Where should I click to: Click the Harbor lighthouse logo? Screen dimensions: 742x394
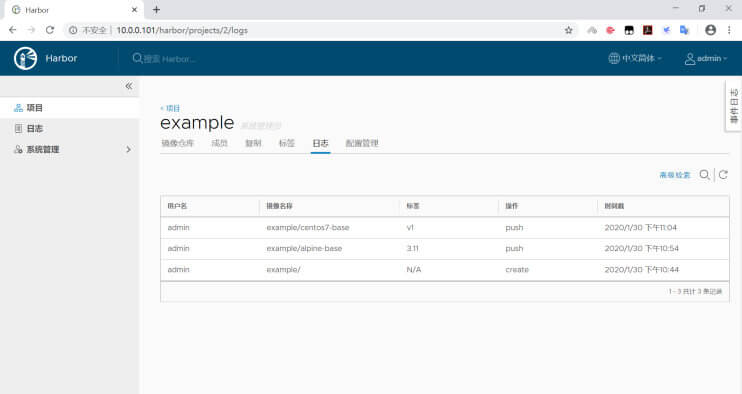[26, 59]
